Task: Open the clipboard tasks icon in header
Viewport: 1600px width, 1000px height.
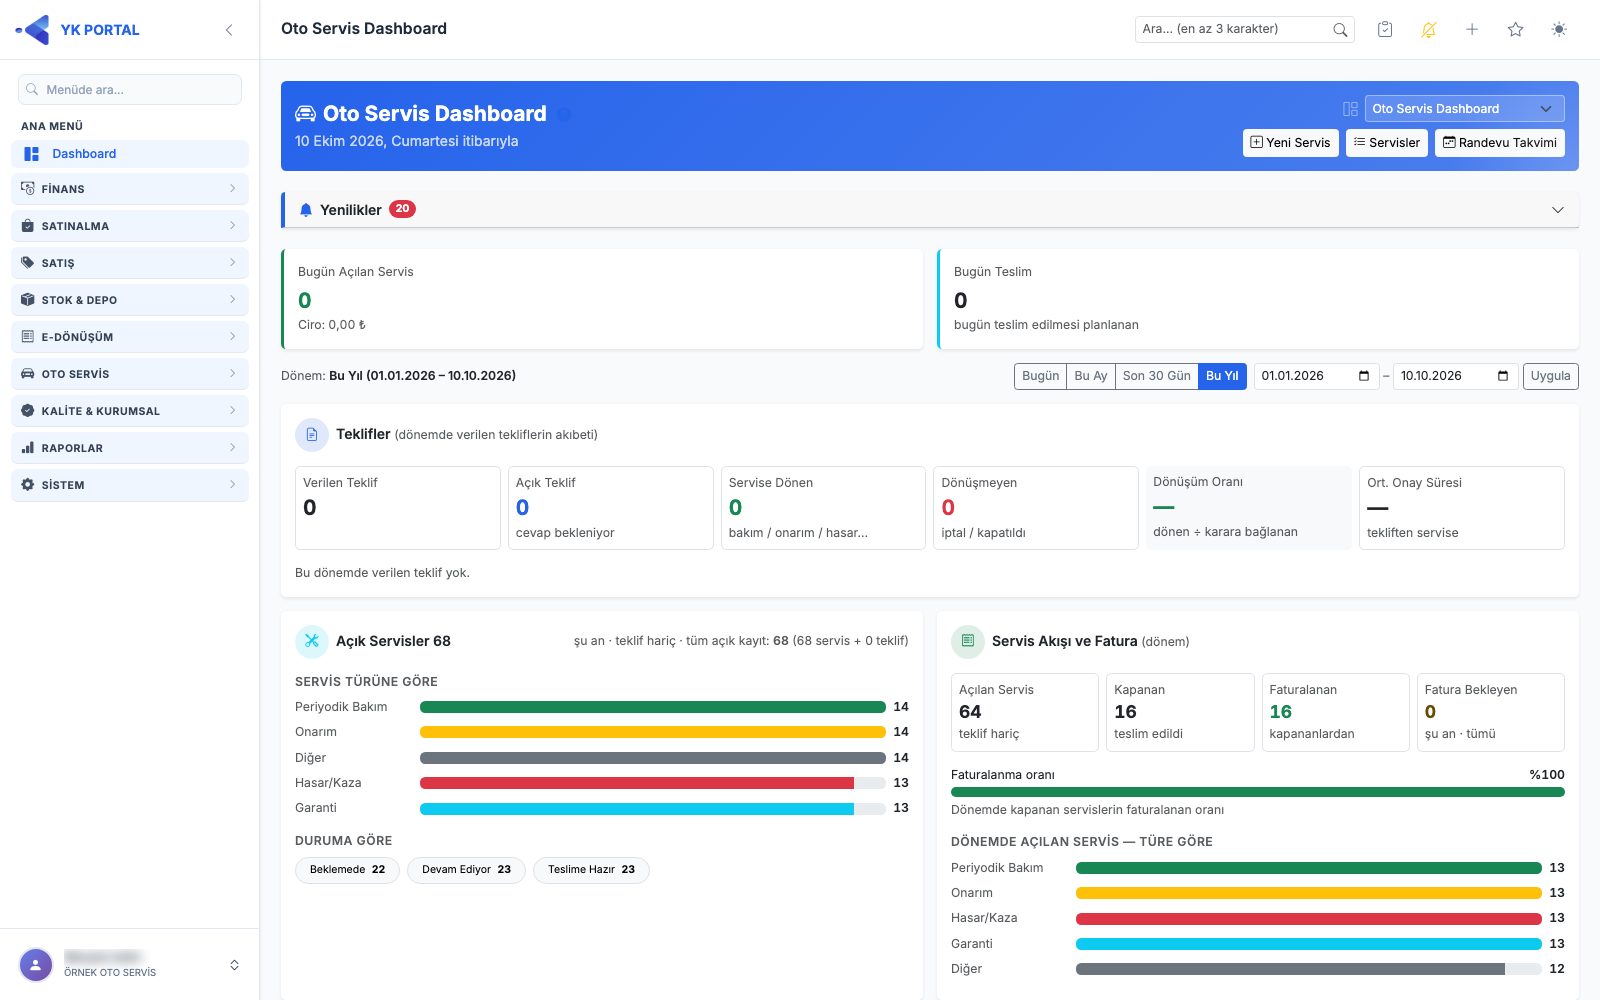Action: coord(1385,29)
